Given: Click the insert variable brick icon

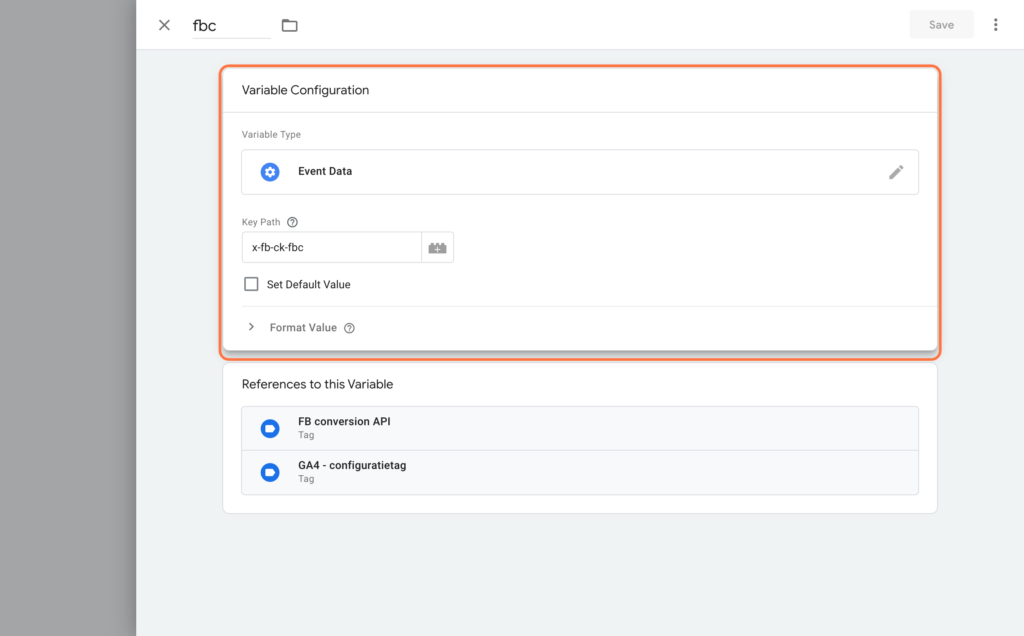Looking at the screenshot, I should [x=438, y=247].
